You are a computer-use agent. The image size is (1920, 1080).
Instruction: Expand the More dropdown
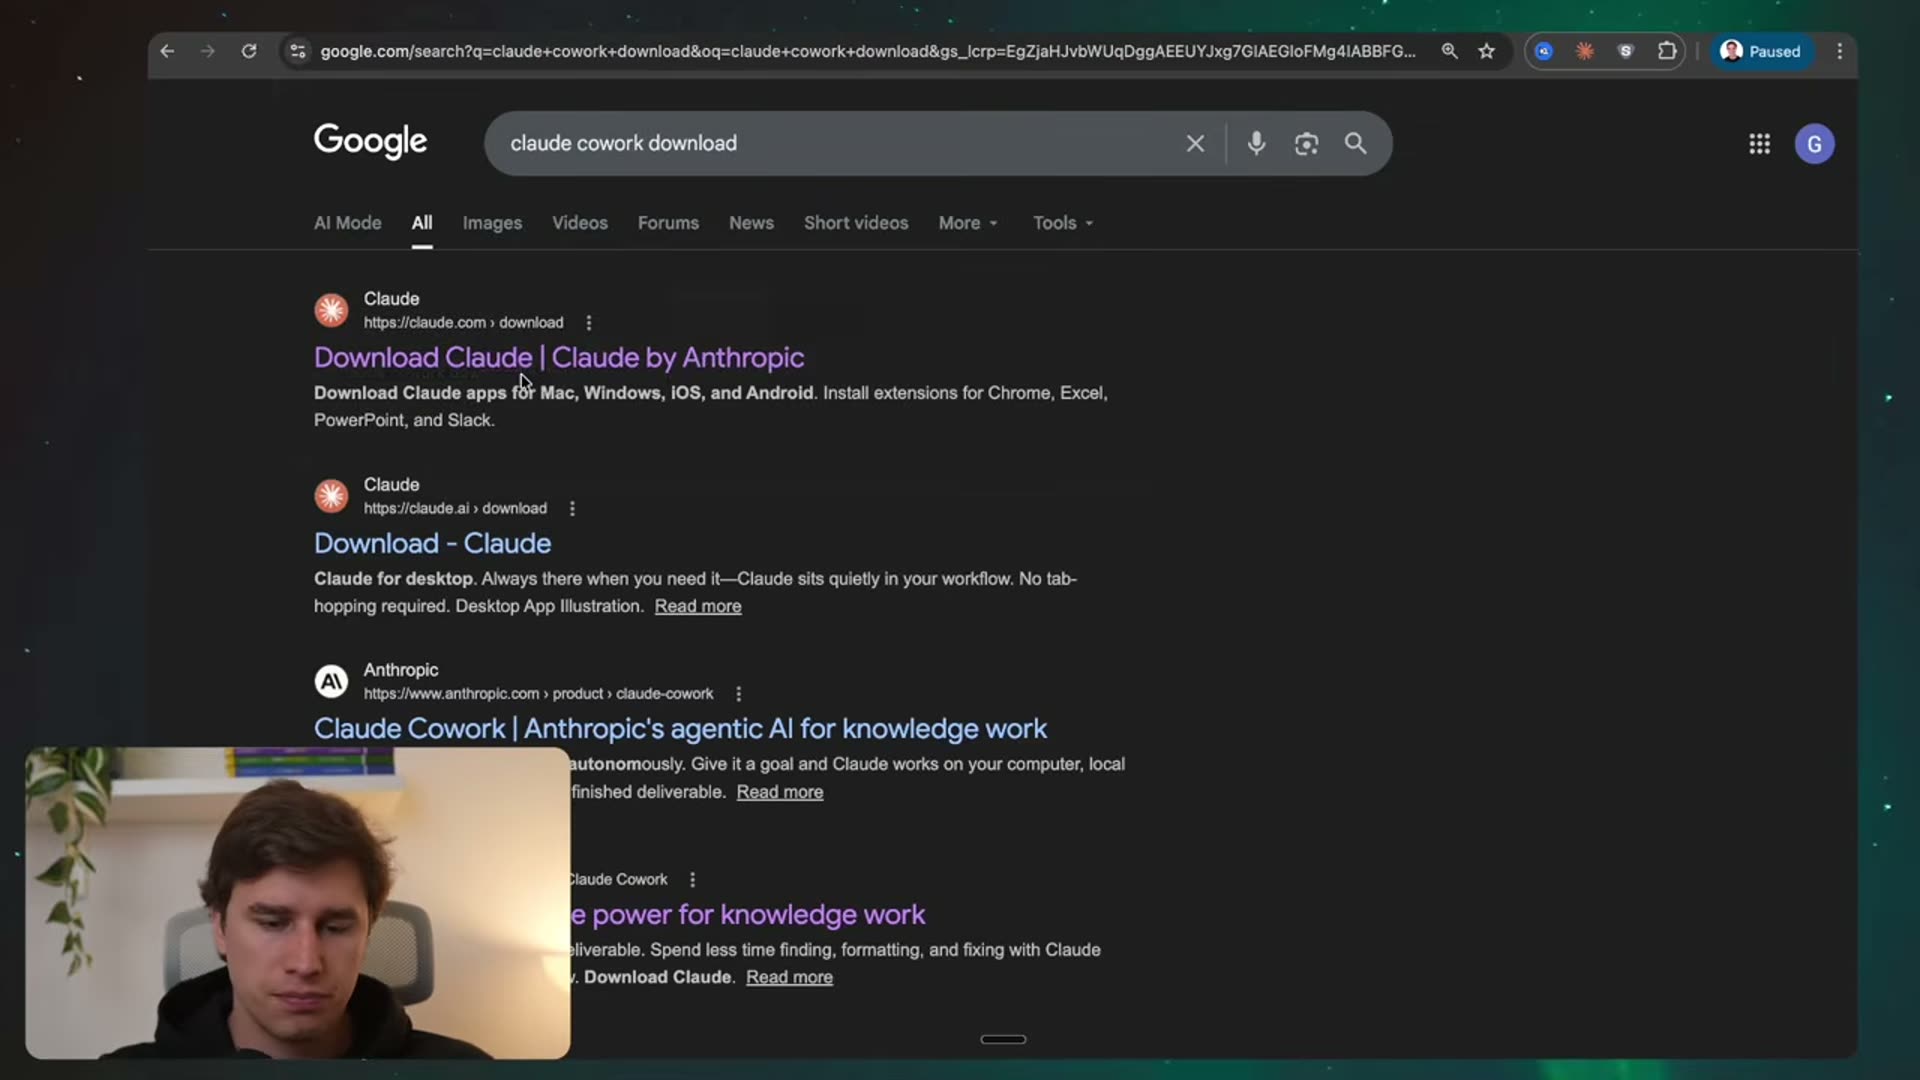coord(968,223)
